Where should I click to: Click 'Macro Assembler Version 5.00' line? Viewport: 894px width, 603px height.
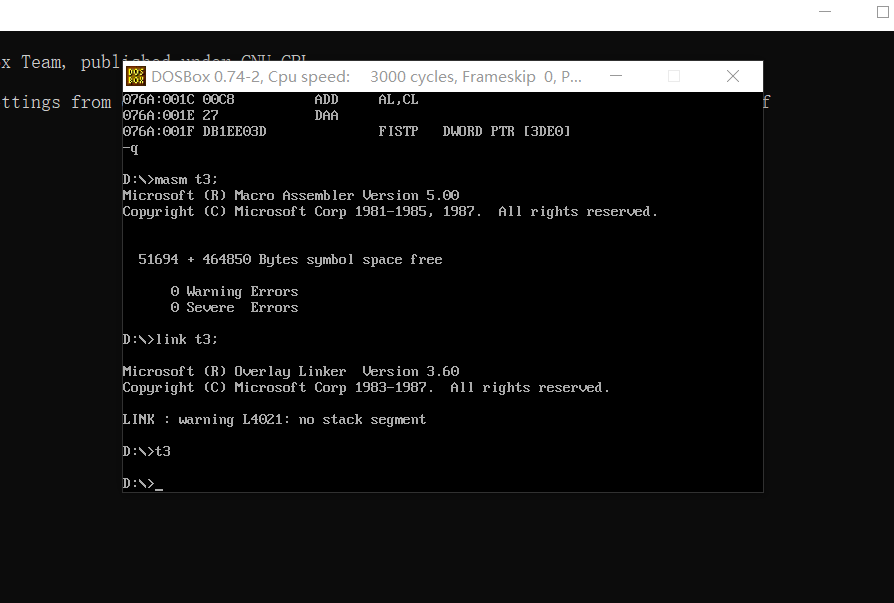291,195
